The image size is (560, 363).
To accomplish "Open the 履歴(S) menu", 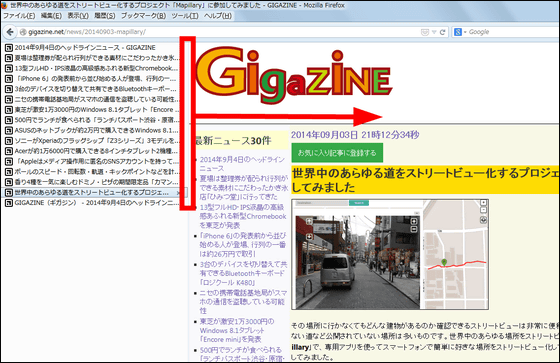I will point(105,16).
